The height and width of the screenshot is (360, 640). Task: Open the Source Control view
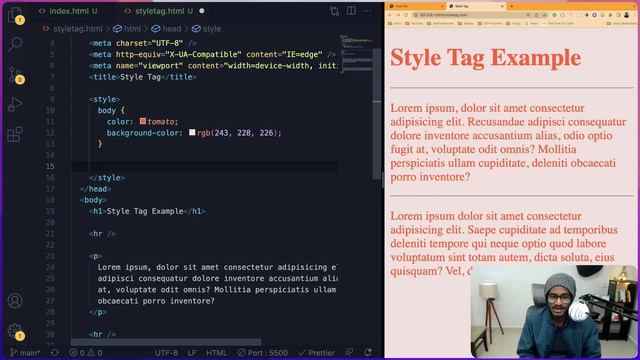tap(16, 75)
